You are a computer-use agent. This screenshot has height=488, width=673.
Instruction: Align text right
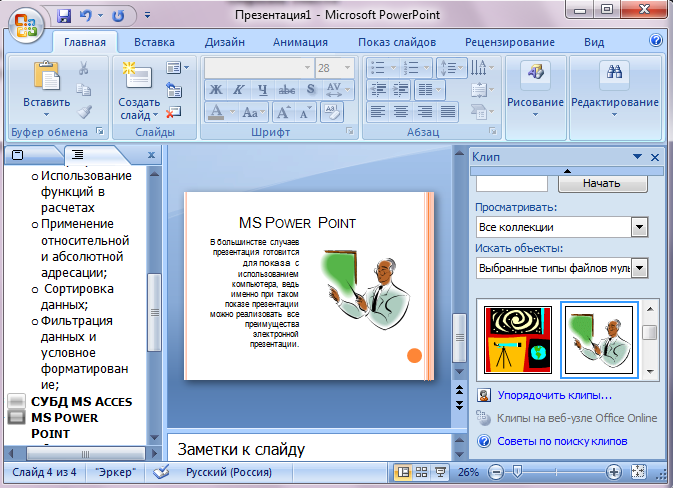(x=424, y=112)
